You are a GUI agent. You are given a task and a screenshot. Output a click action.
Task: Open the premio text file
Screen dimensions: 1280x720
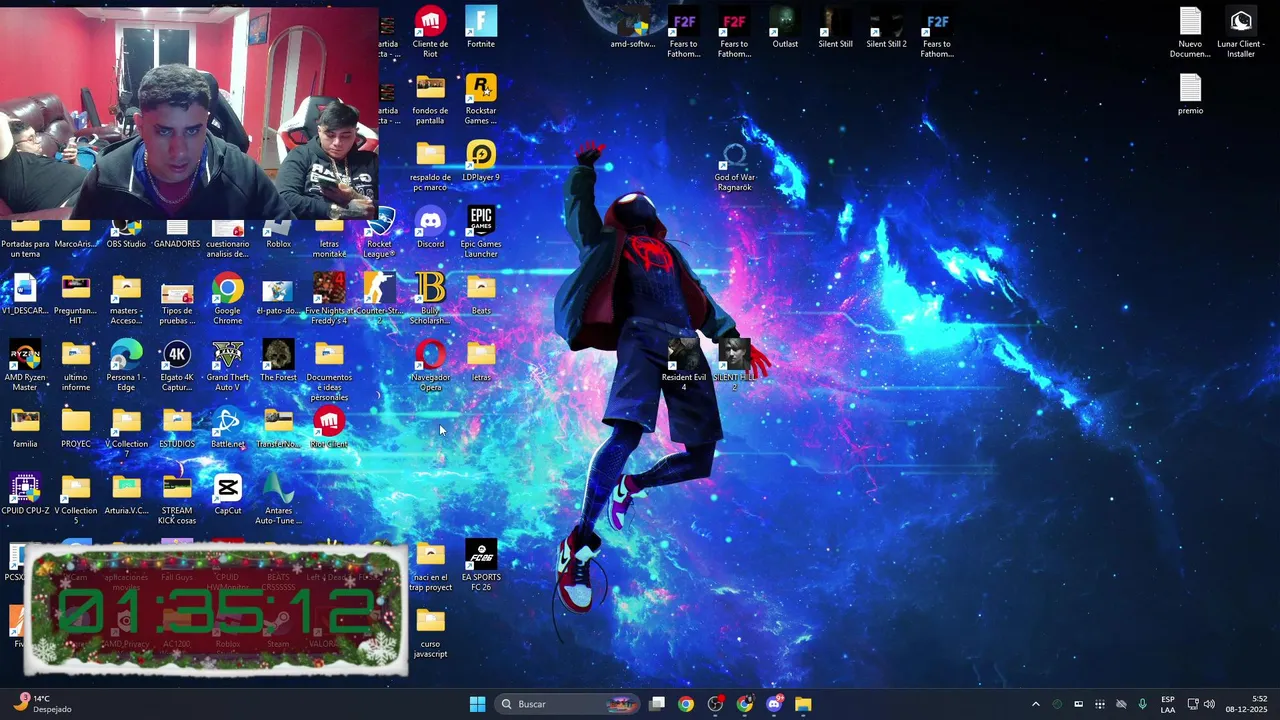tap(1190, 95)
